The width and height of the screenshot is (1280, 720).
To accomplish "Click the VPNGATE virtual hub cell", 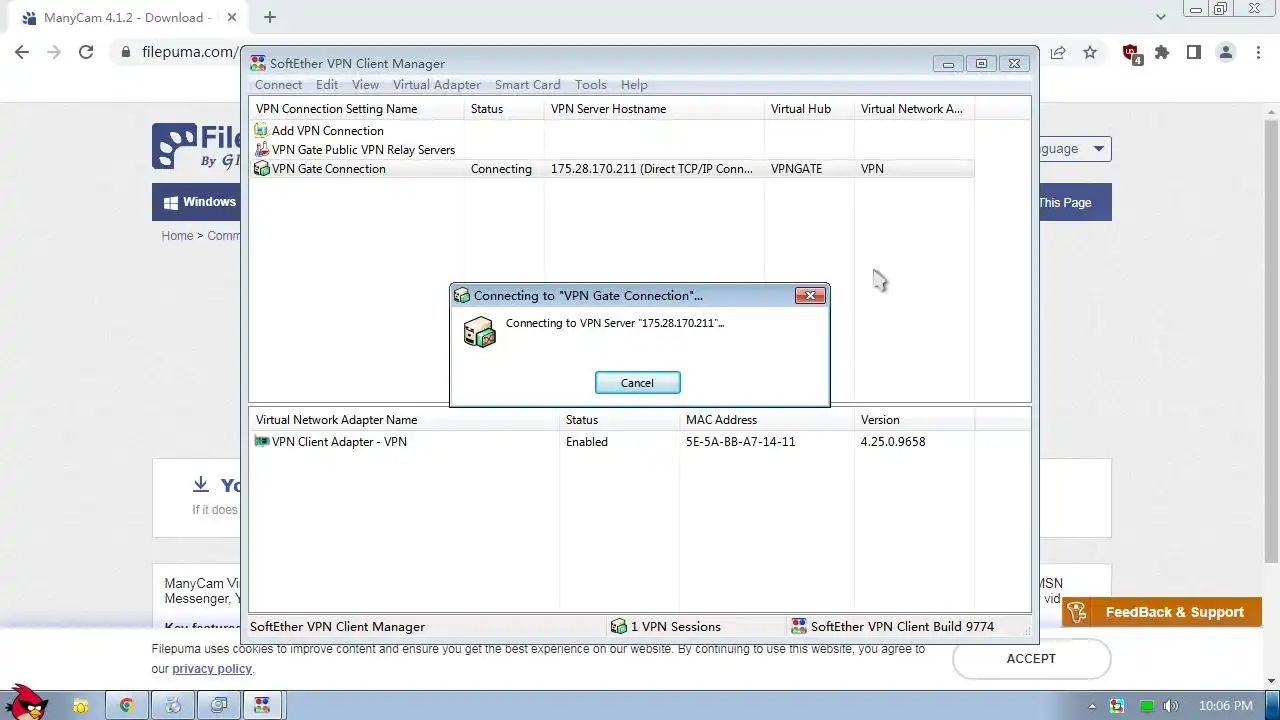I will 796,169.
